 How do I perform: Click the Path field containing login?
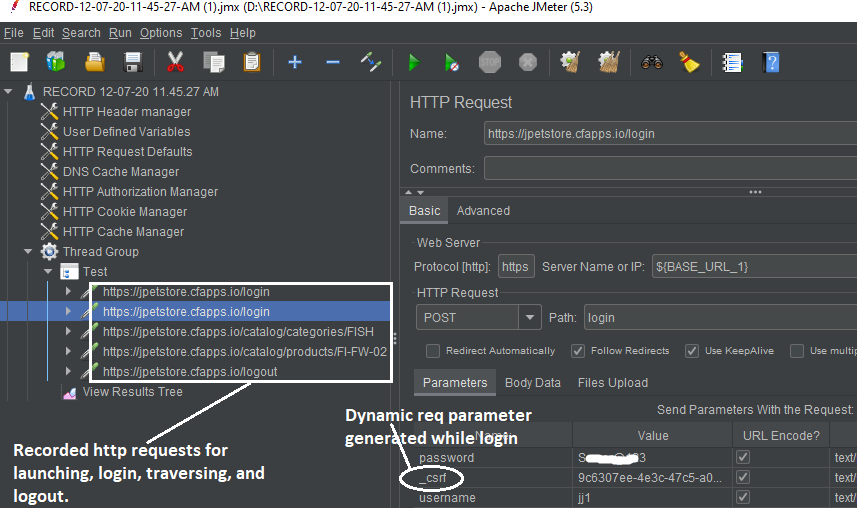[720, 318]
